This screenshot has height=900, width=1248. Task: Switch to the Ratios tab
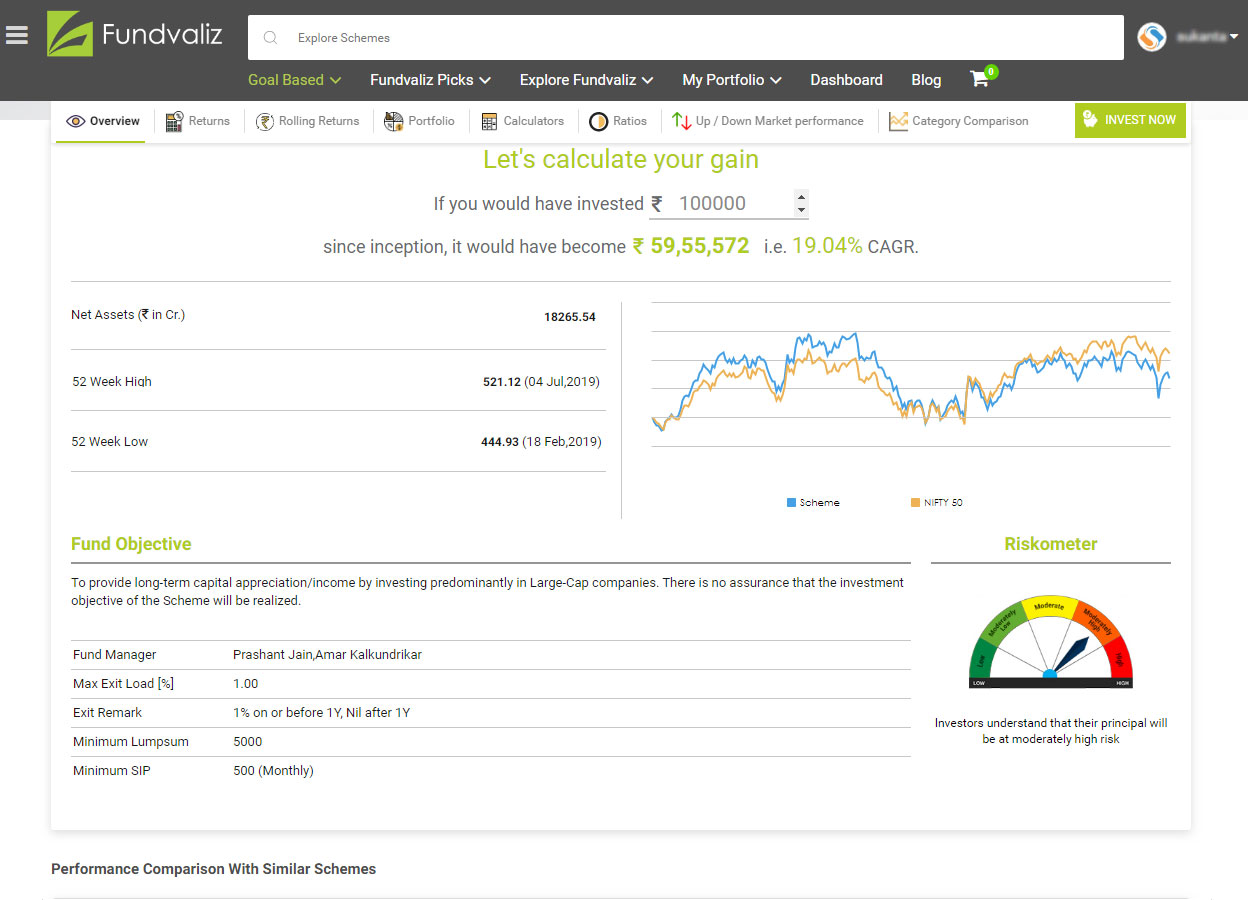(x=617, y=121)
